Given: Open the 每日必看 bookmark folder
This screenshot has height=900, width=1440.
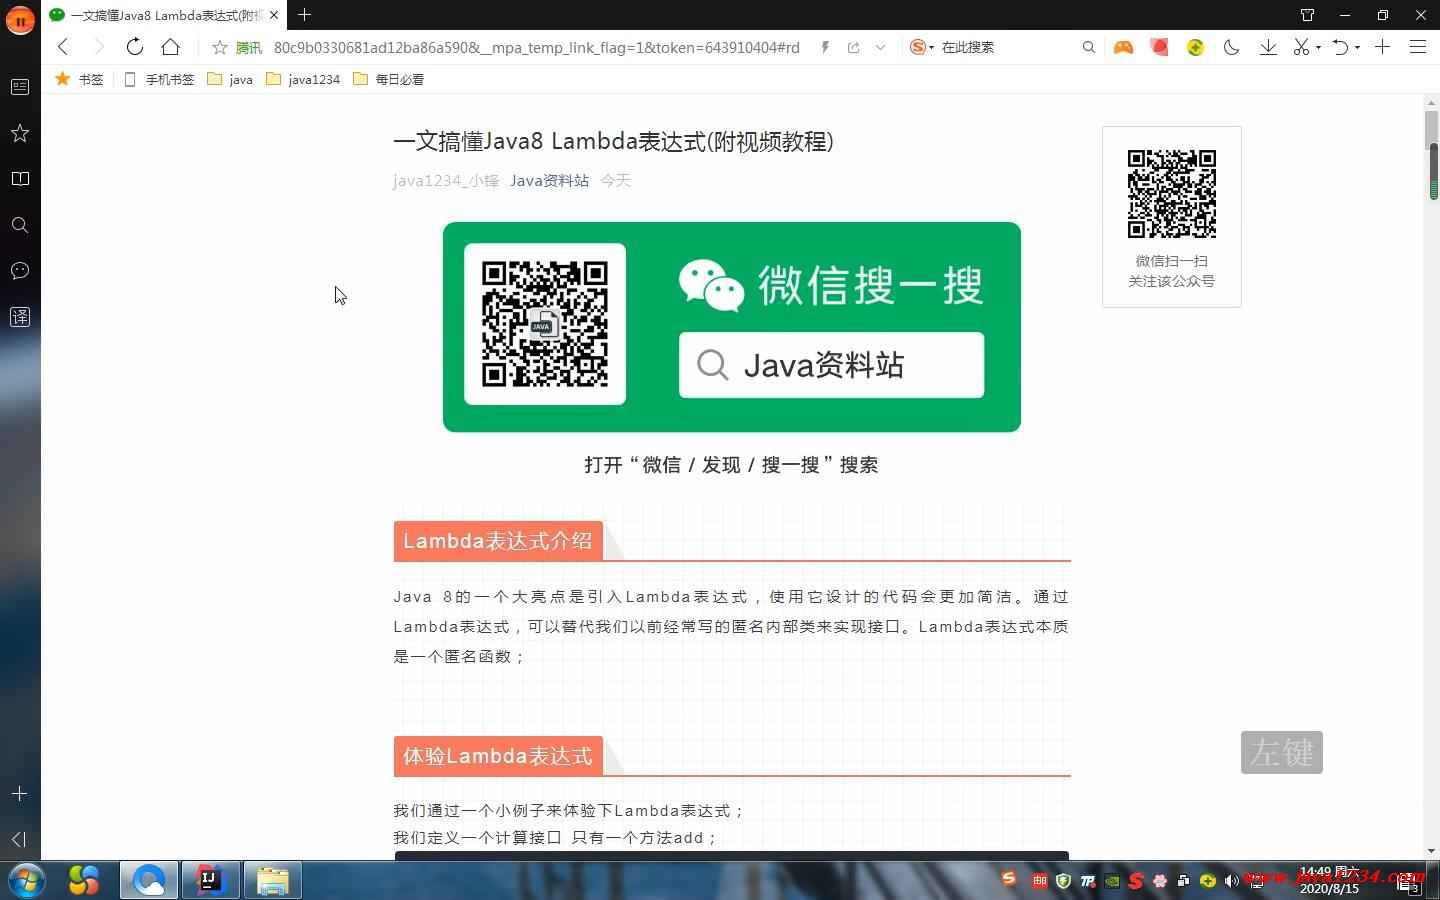Looking at the screenshot, I should point(389,79).
